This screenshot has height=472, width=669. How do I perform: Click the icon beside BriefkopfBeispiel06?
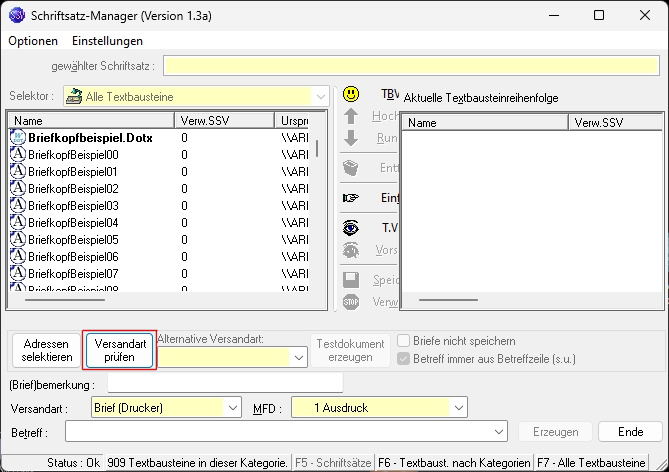17,256
